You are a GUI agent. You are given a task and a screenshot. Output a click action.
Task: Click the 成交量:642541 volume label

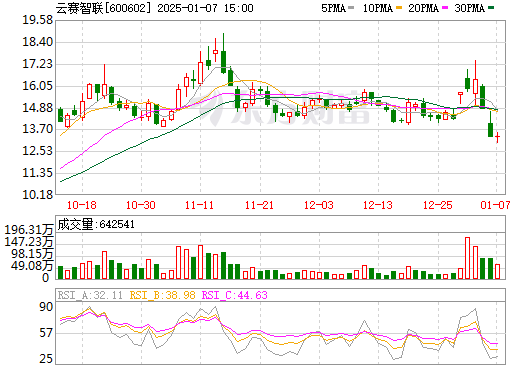pyautogui.click(x=96, y=224)
